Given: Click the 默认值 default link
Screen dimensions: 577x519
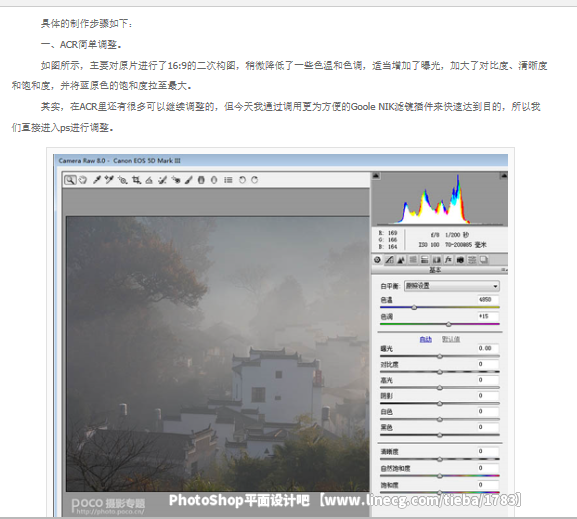Looking at the screenshot, I should tap(451, 339).
